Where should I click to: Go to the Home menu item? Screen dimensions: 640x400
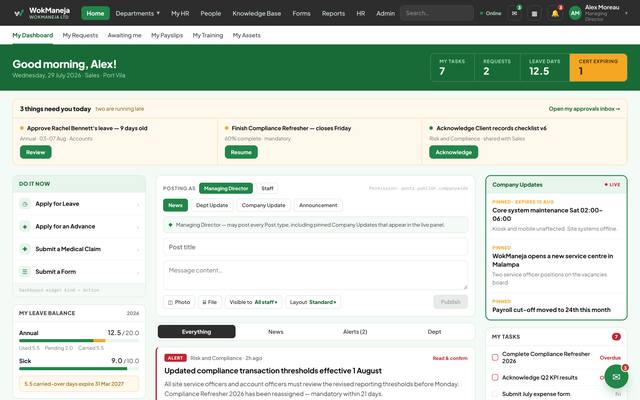pyautogui.click(x=95, y=13)
